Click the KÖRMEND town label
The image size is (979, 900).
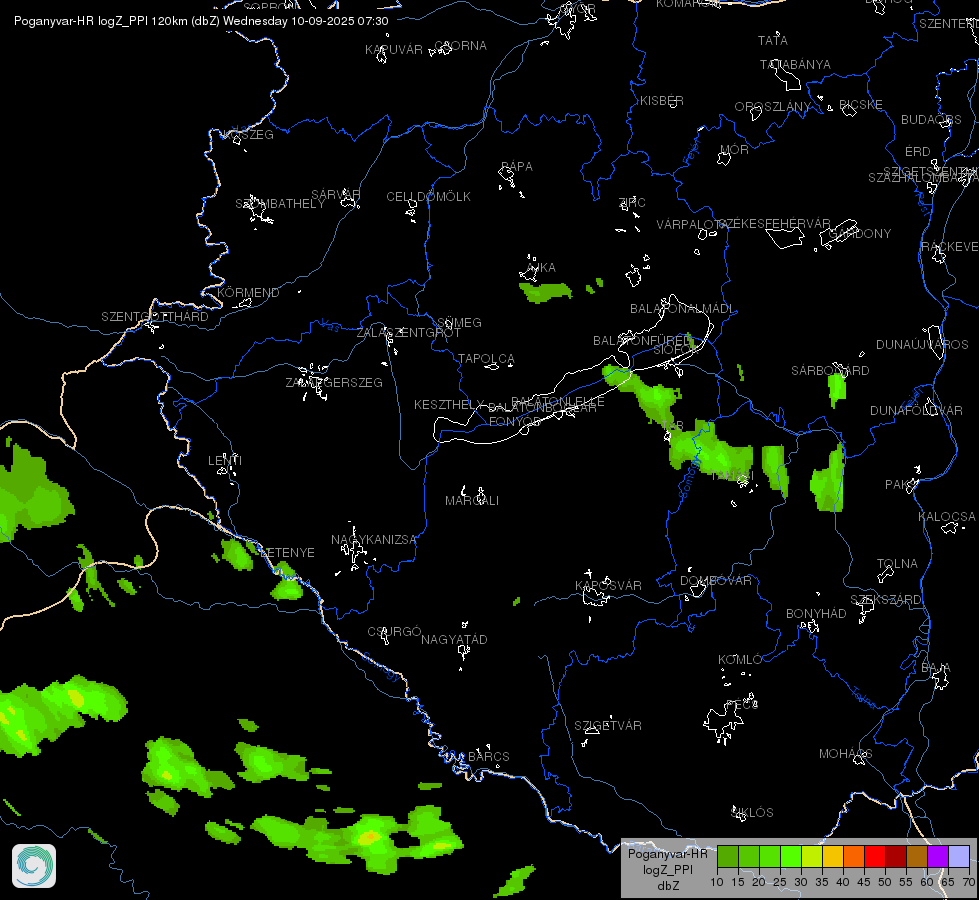(x=248, y=292)
